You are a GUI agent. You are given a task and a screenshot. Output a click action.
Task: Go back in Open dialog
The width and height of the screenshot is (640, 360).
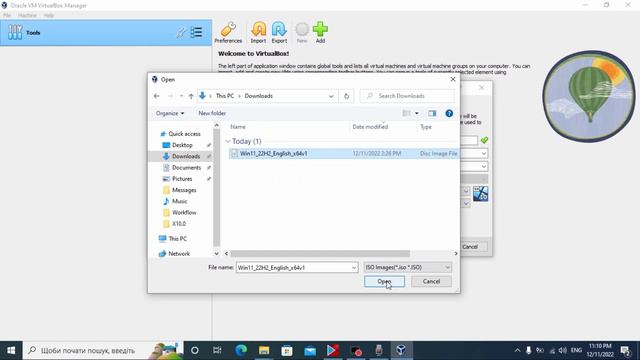156,96
